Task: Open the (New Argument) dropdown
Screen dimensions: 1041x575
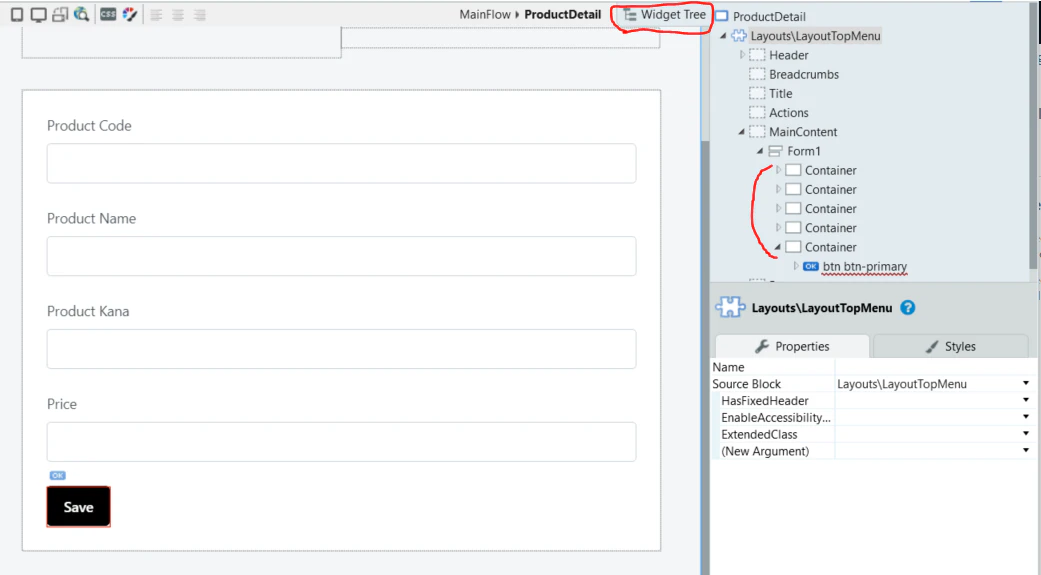Action: (x=1026, y=451)
